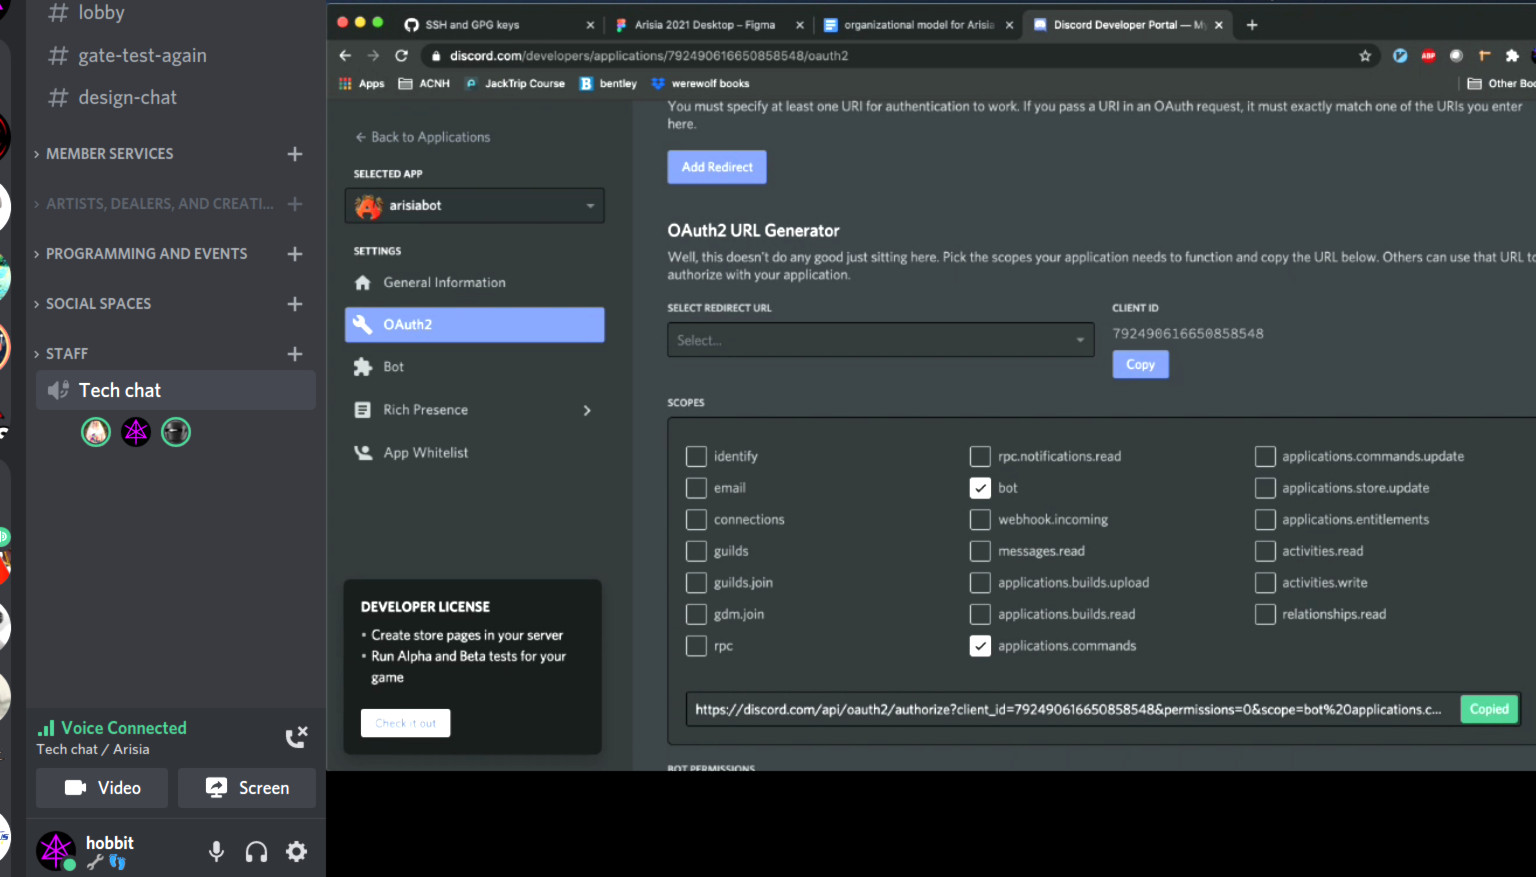Open the Select Redirect URL dropdown
The width and height of the screenshot is (1536, 877).
pos(880,340)
